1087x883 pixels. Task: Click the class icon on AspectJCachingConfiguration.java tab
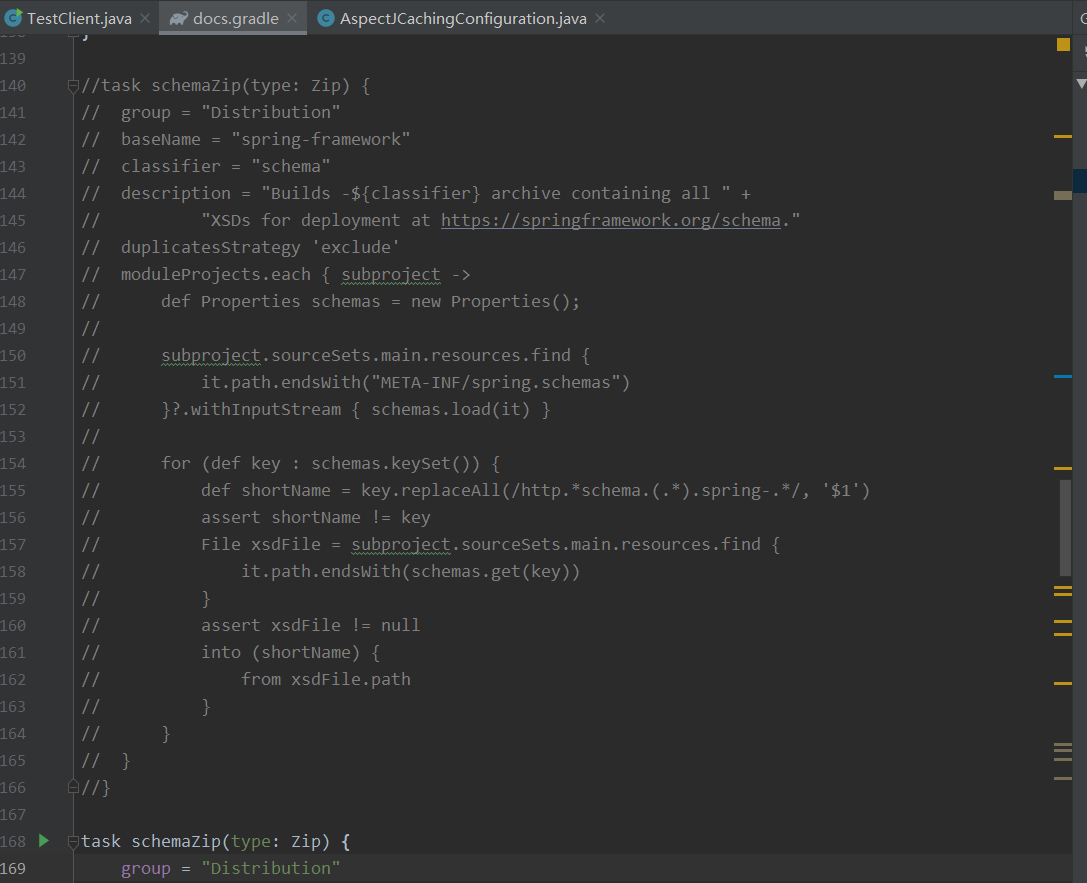(326, 19)
